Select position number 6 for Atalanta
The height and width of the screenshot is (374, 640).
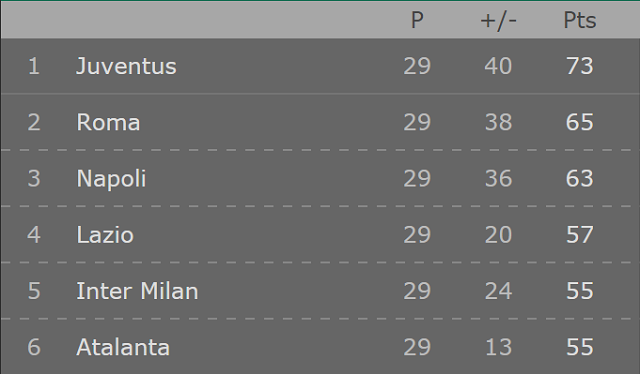coord(34,347)
